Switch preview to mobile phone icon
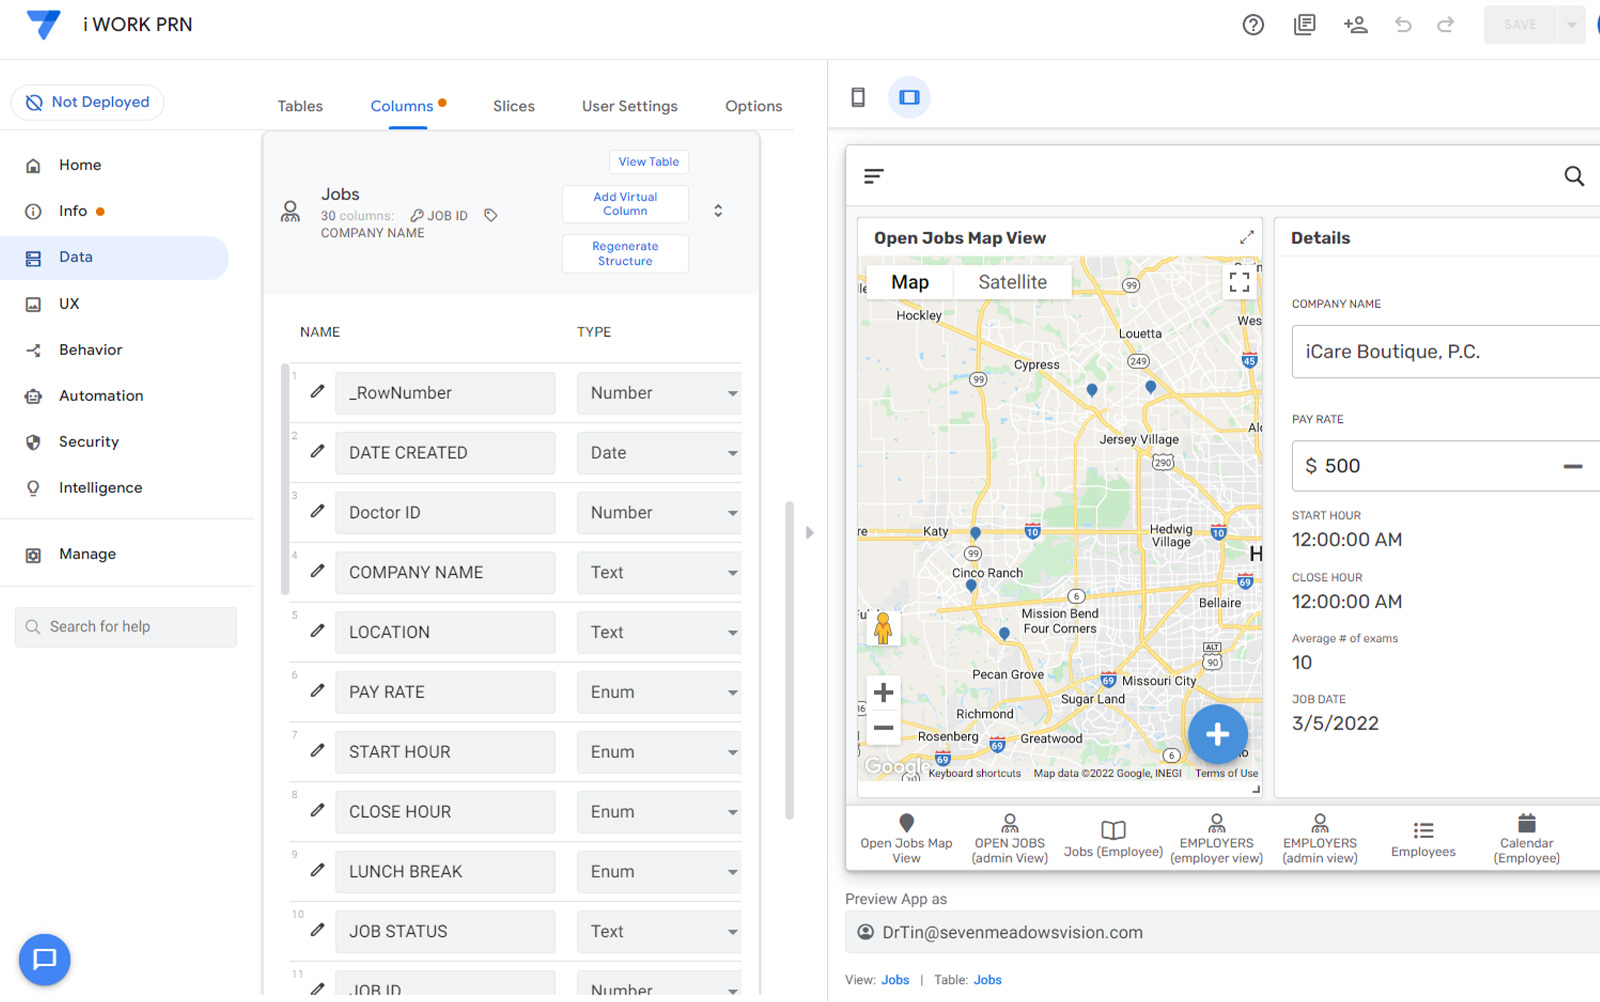This screenshot has width=1600, height=1002. [858, 97]
